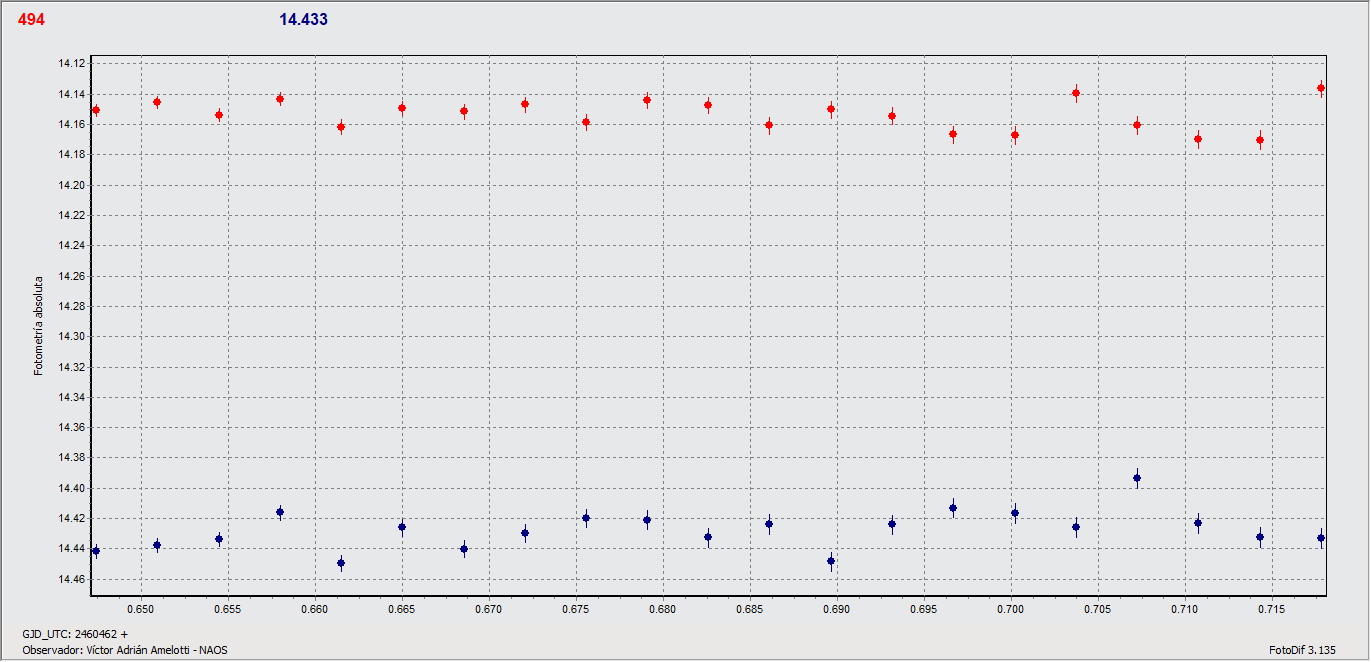The image size is (1371, 662).
Task: Click the 14.16 y-axis tick label
Action: (72, 125)
